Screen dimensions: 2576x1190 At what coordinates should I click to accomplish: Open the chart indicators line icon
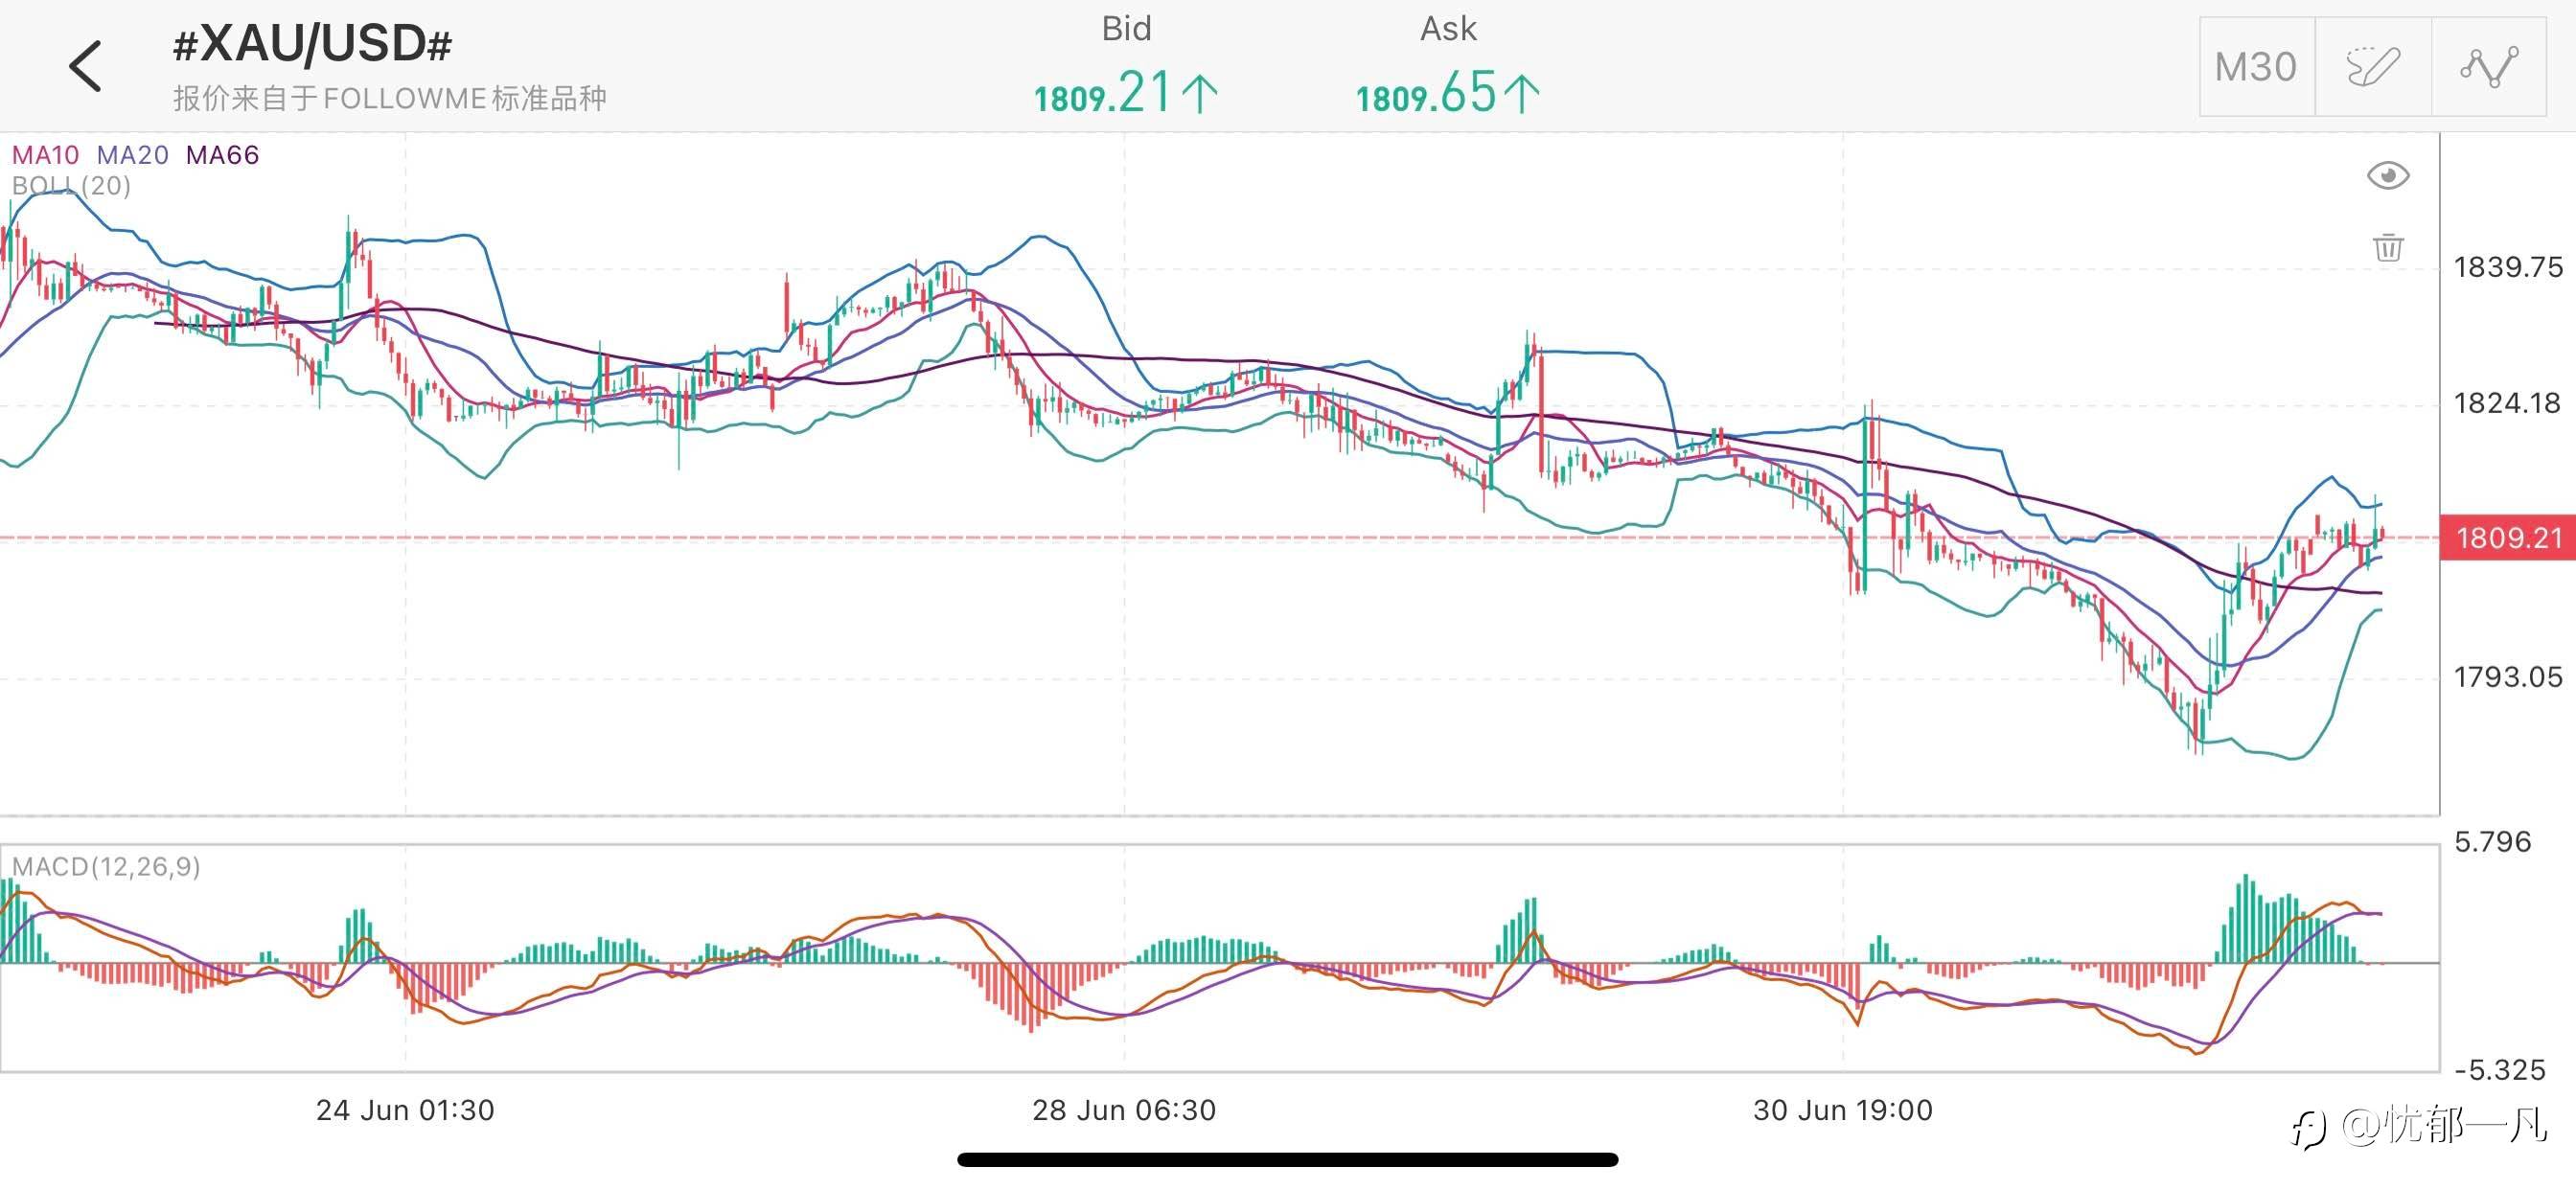point(2488,67)
